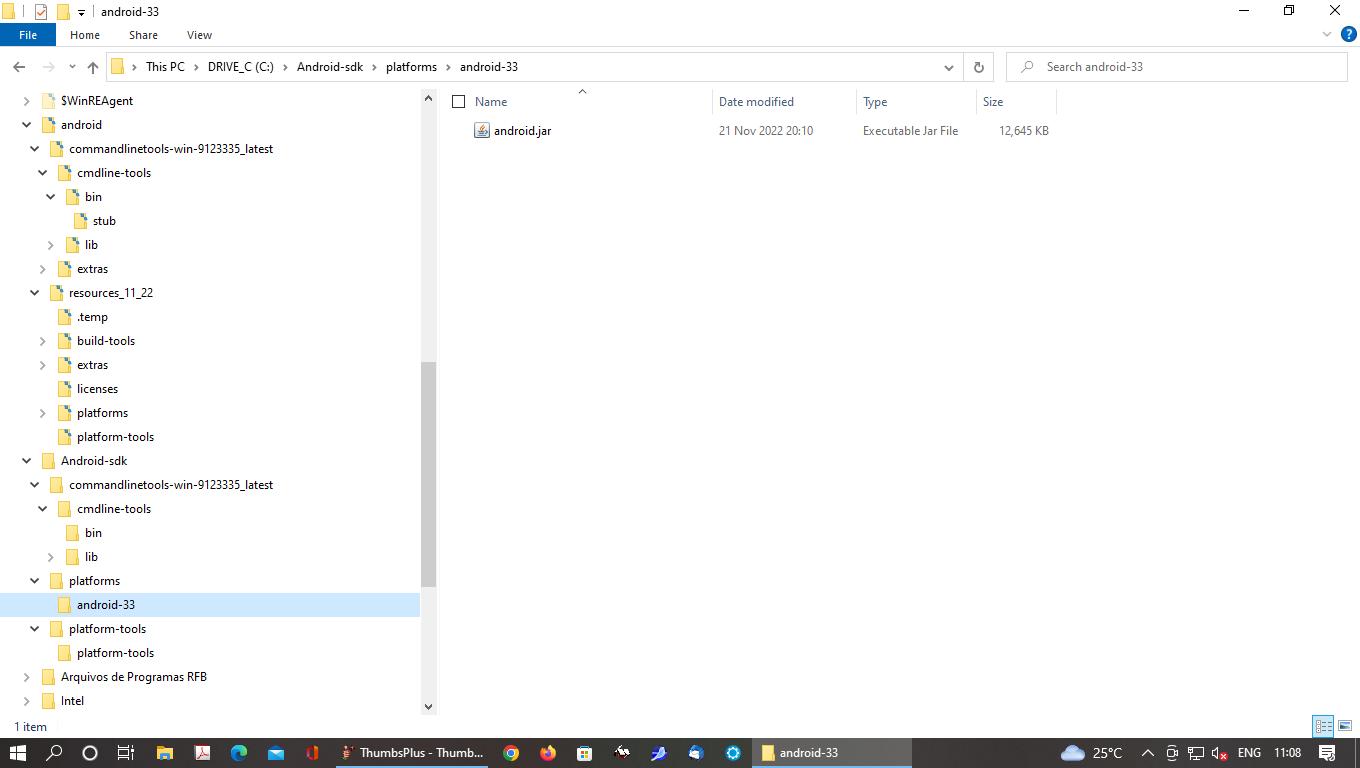Switch to the ThumbsPlus taskbar window
Viewport: 1360px width, 768px height.
(412, 753)
